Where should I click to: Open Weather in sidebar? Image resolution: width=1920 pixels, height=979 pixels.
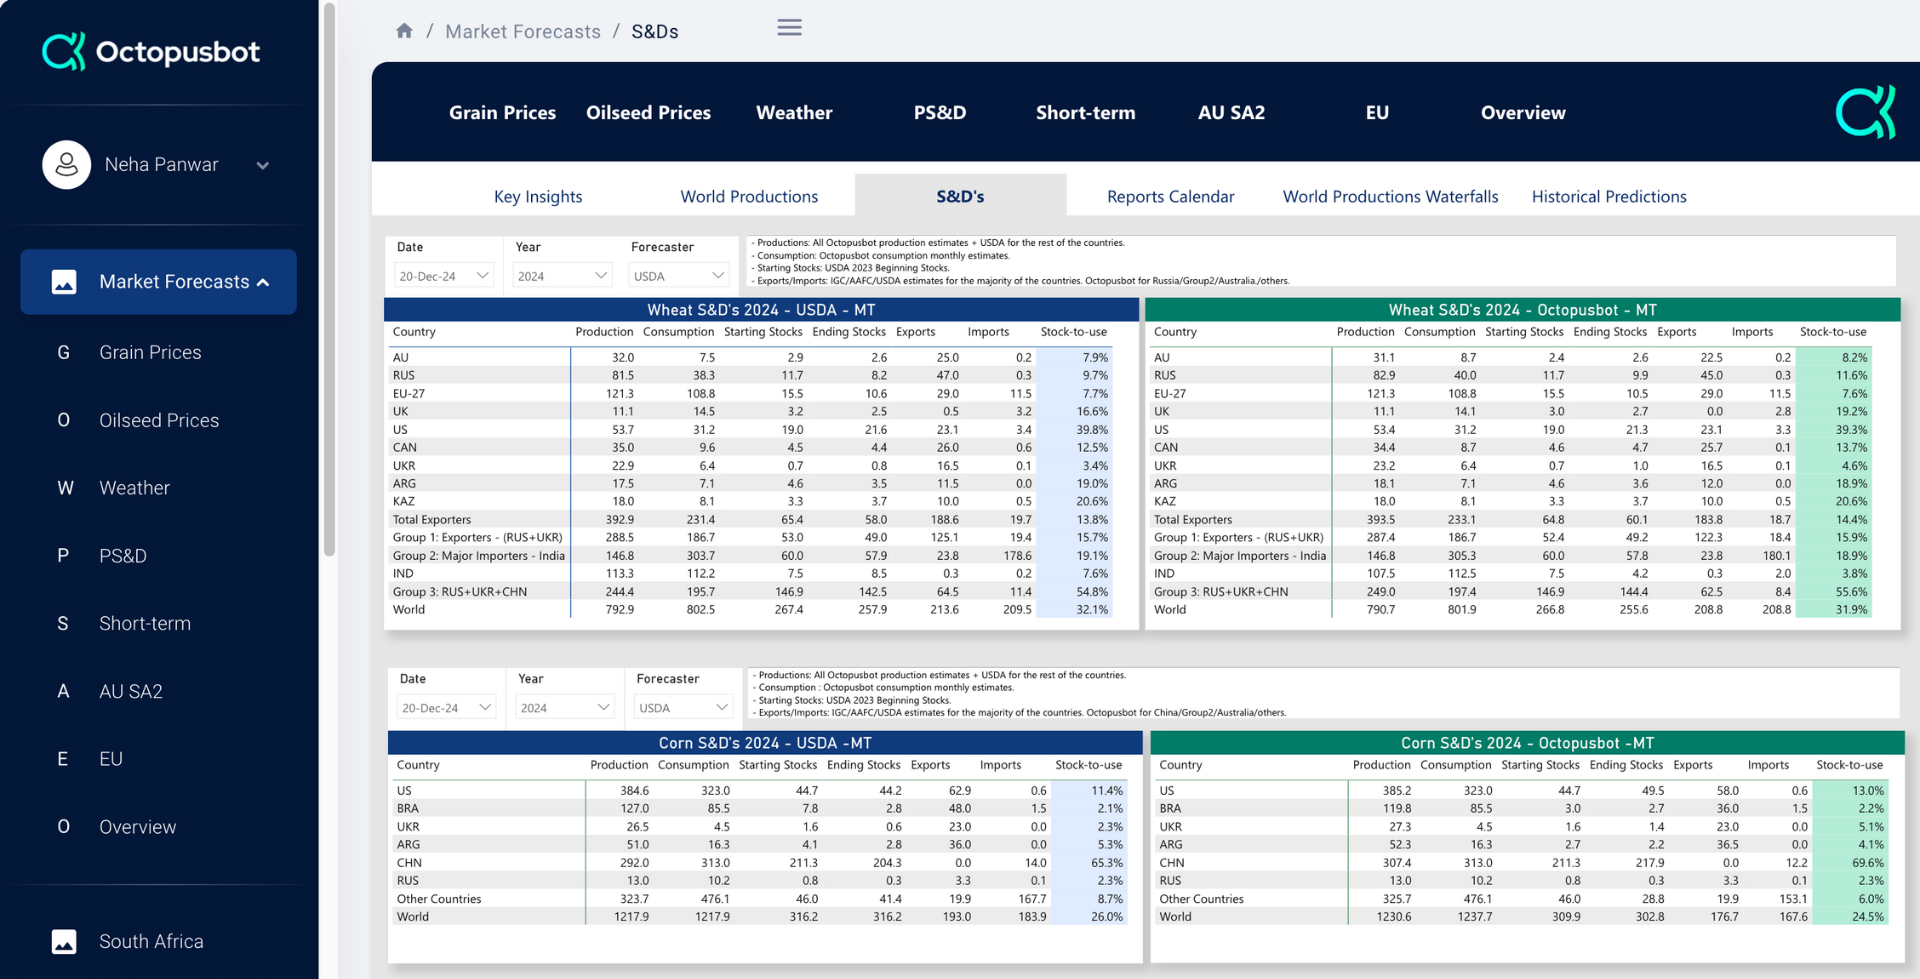click(158, 488)
